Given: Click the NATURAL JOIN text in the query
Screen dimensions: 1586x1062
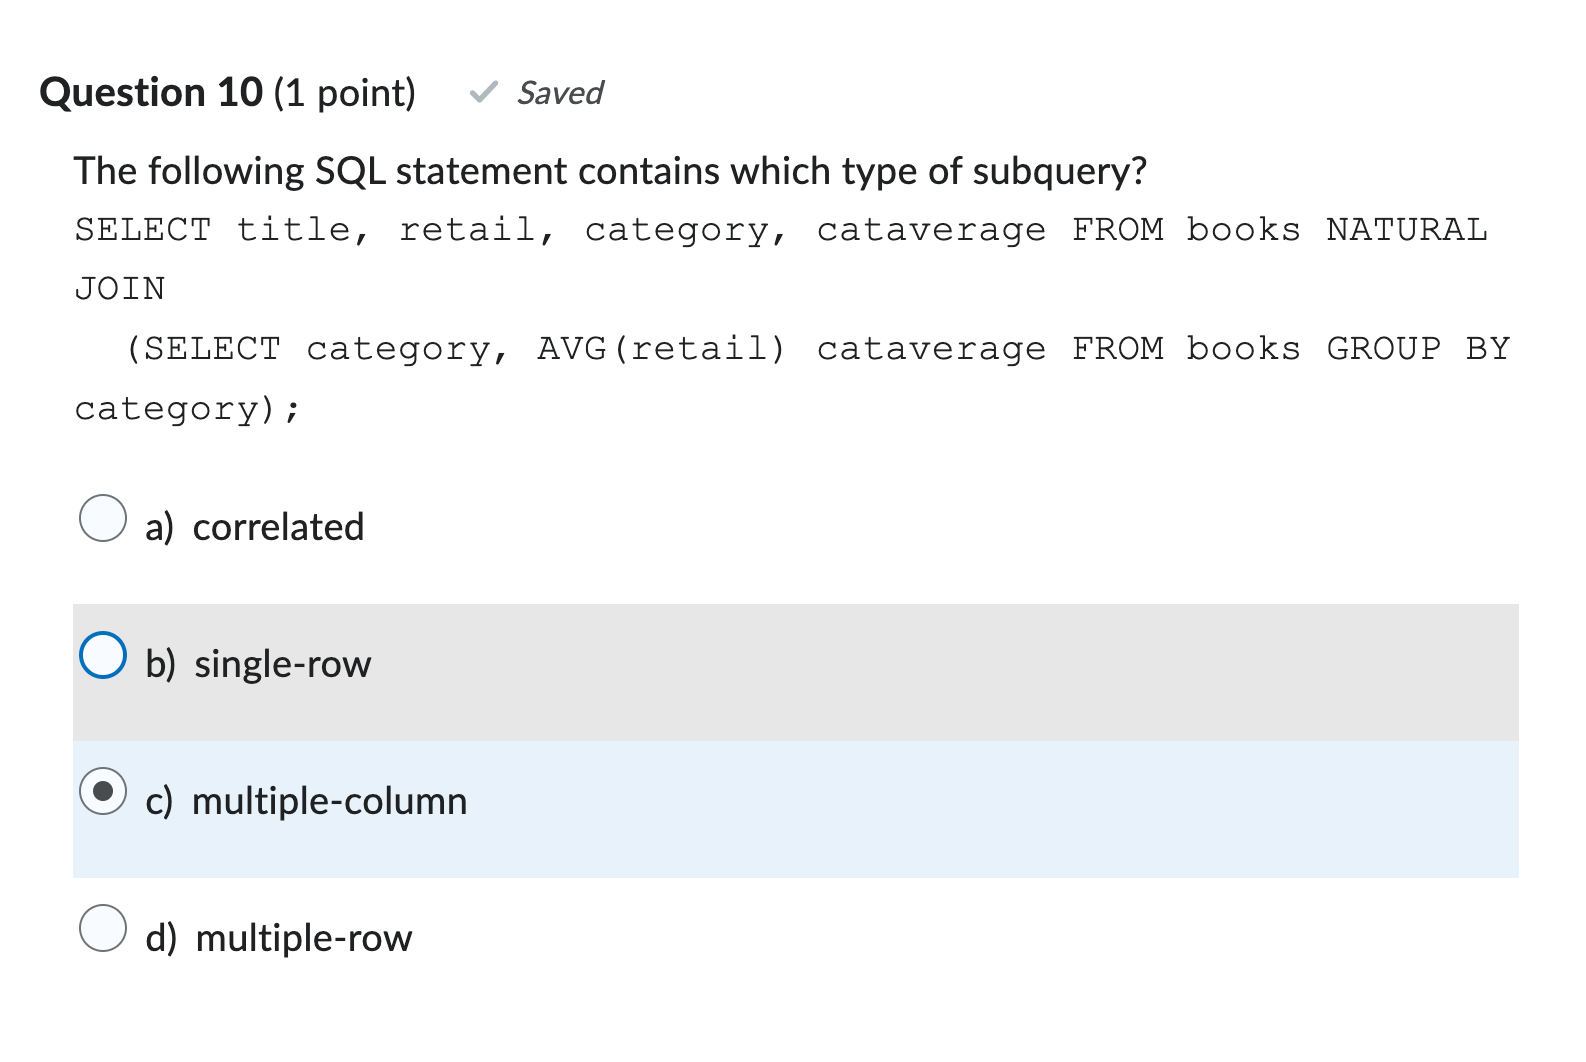Looking at the screenshot, I should (x=1406, y=229).
